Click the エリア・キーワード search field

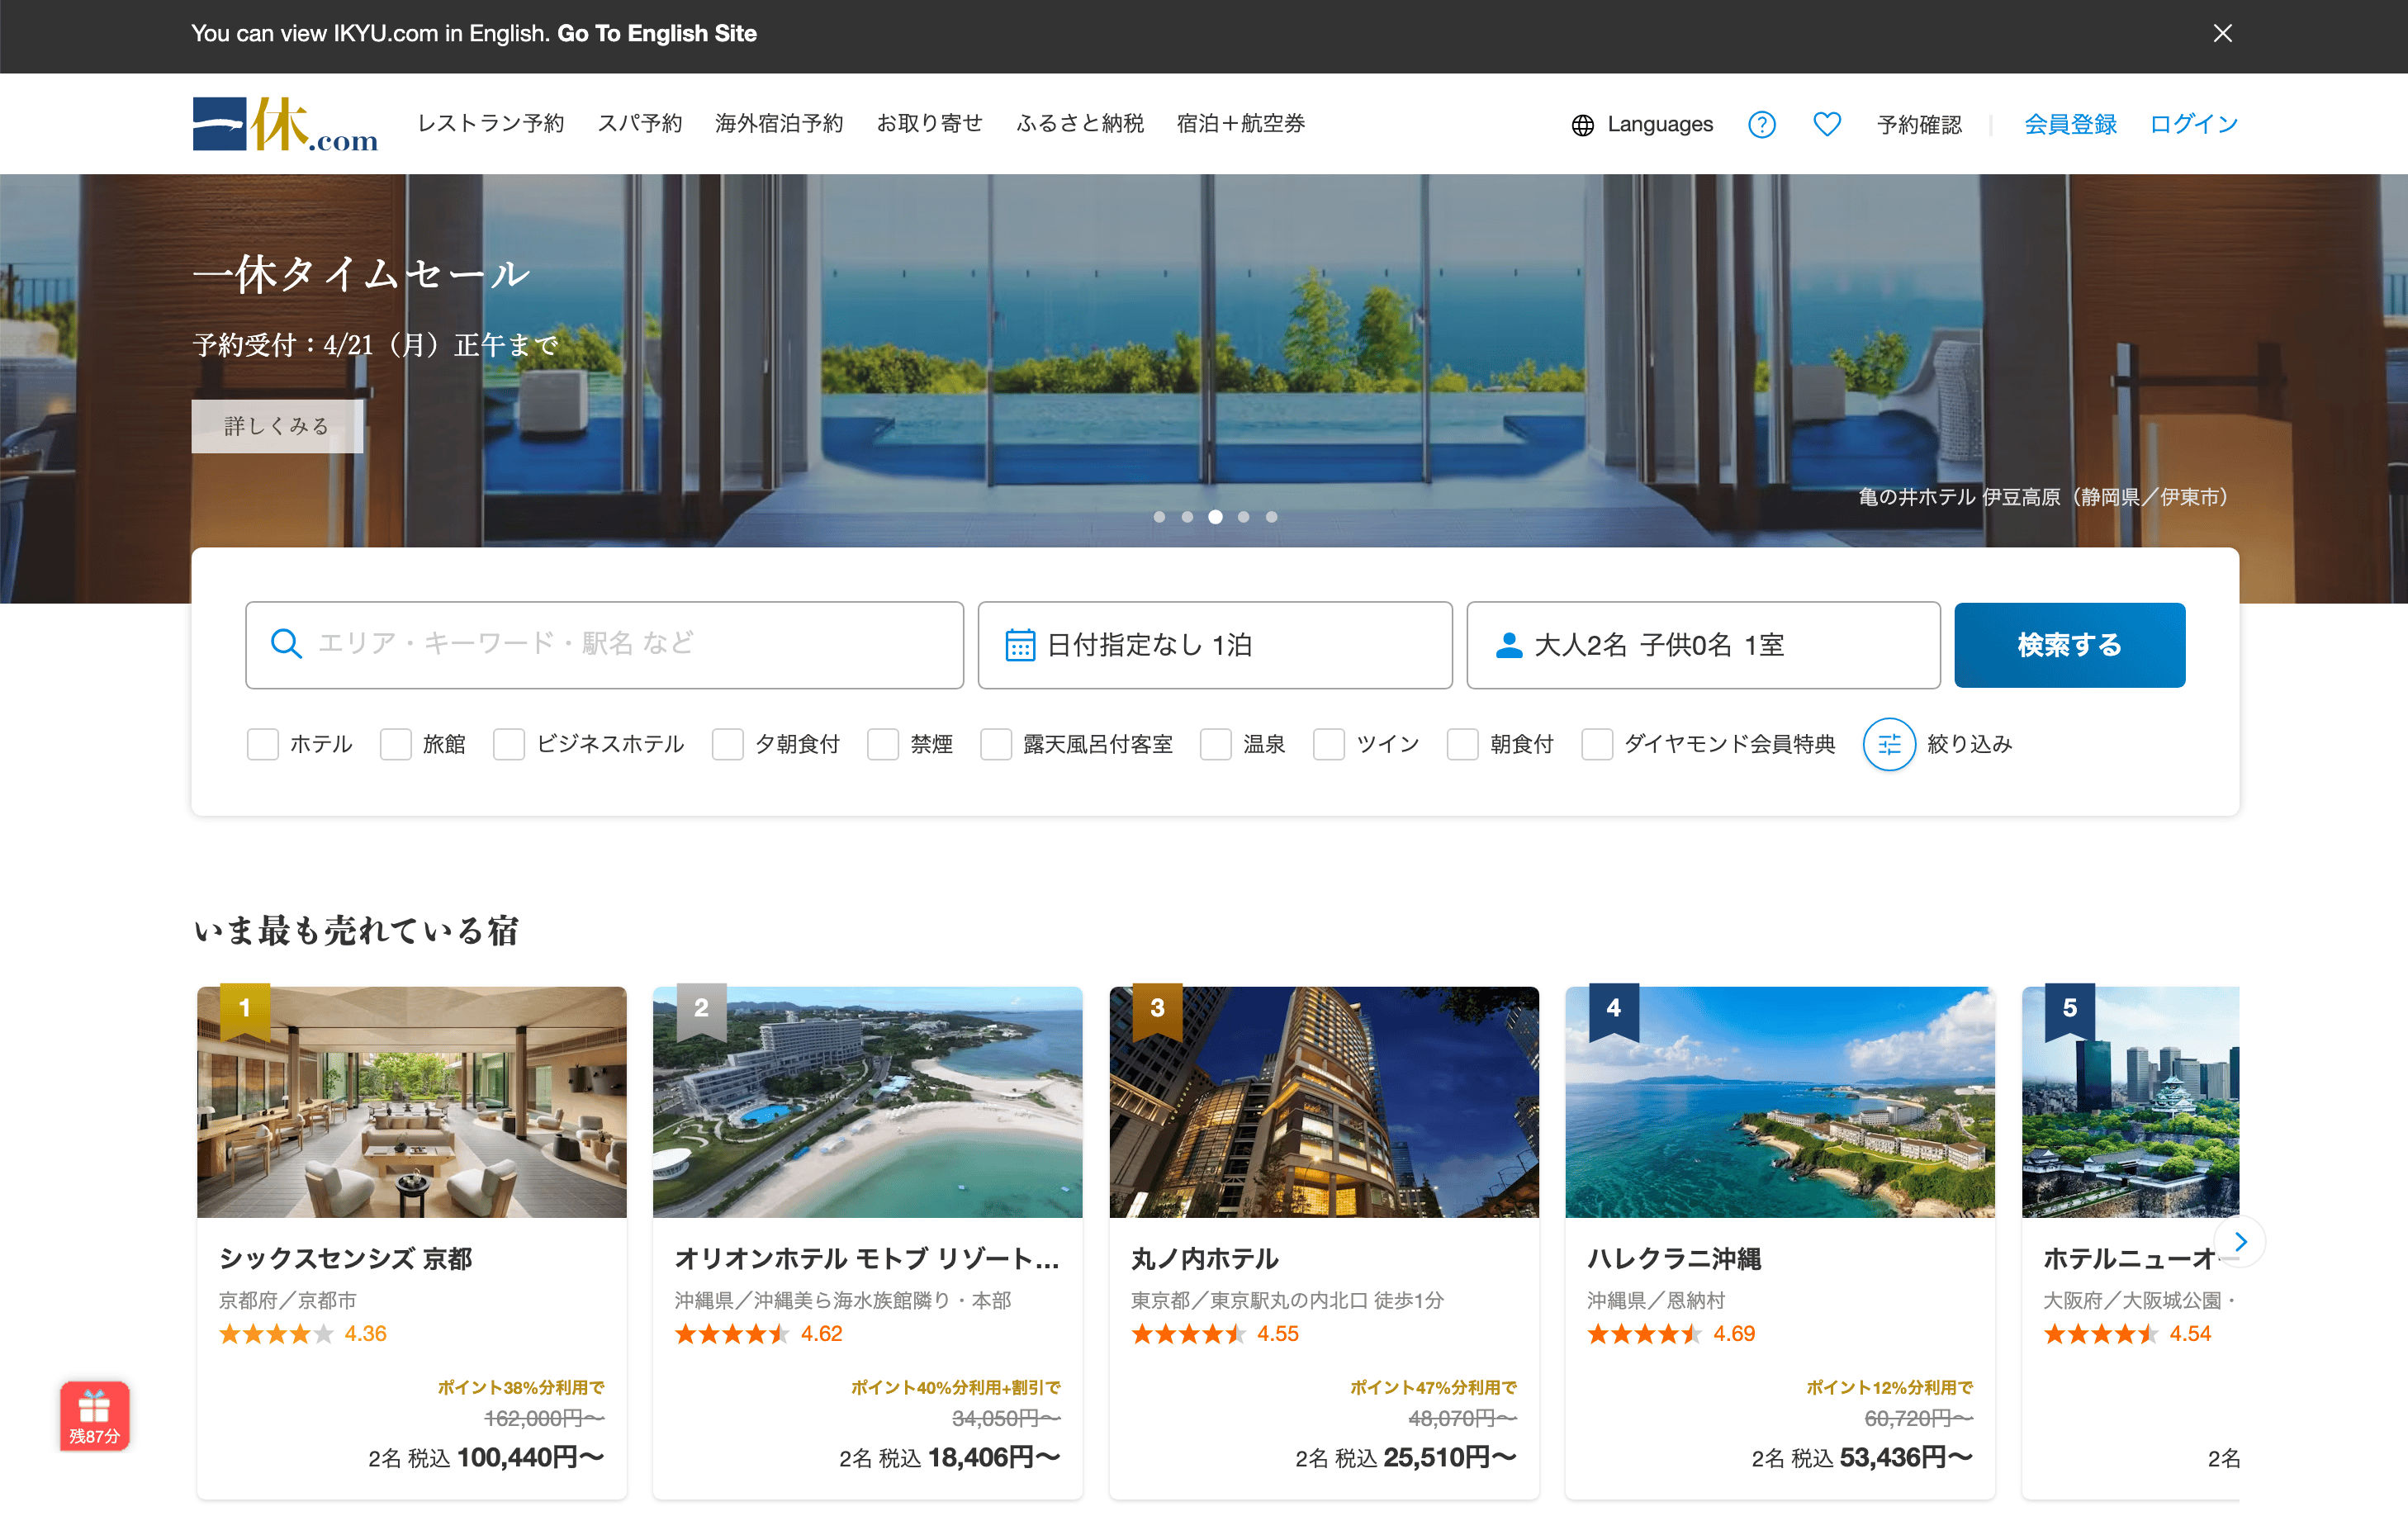(x=604, y=645)
